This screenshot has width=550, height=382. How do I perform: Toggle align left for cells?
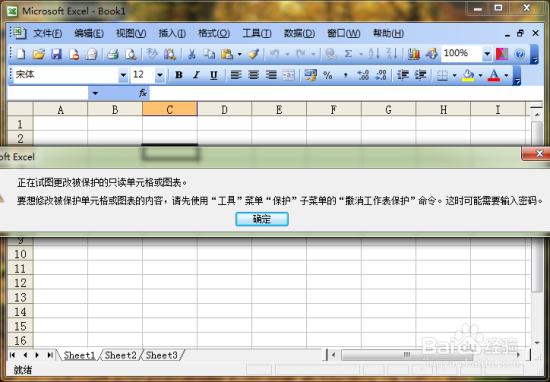(236, 75)
